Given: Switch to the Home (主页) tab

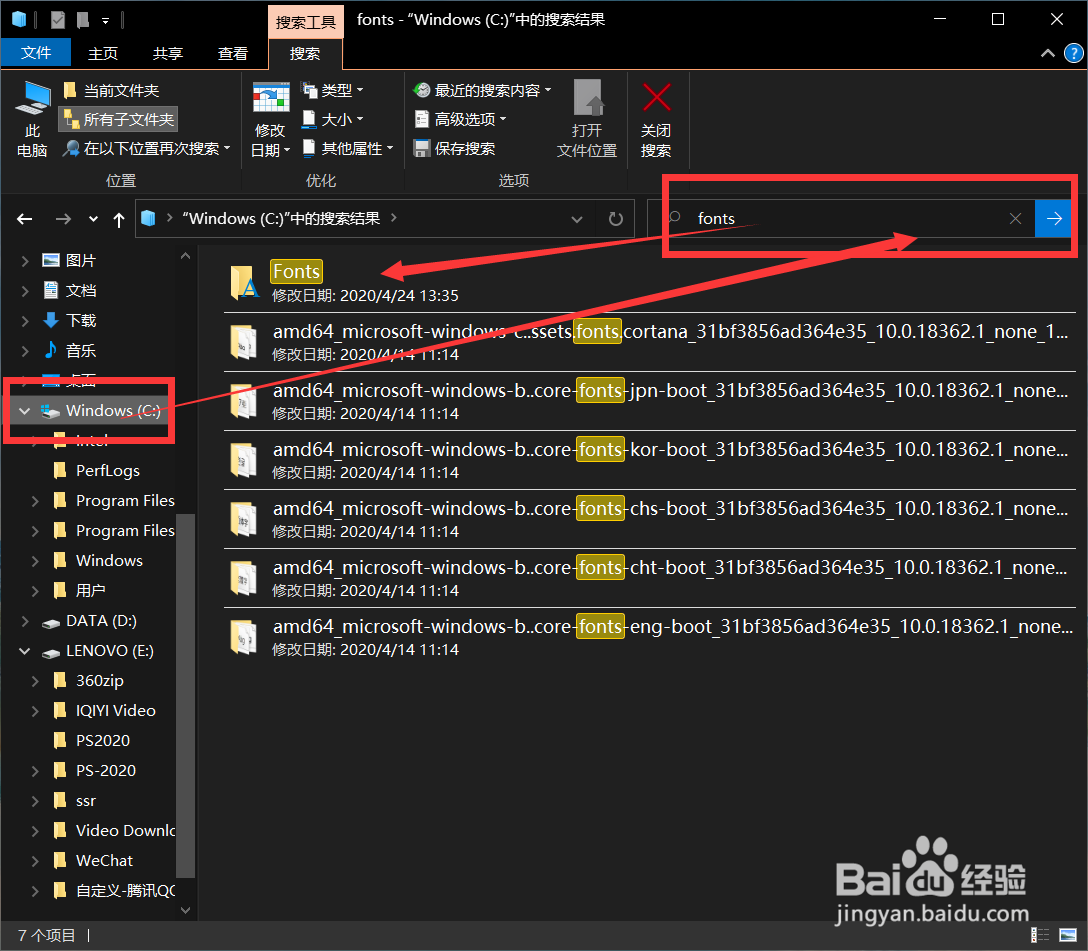Looking at the screenshot, I should [103, 53].
